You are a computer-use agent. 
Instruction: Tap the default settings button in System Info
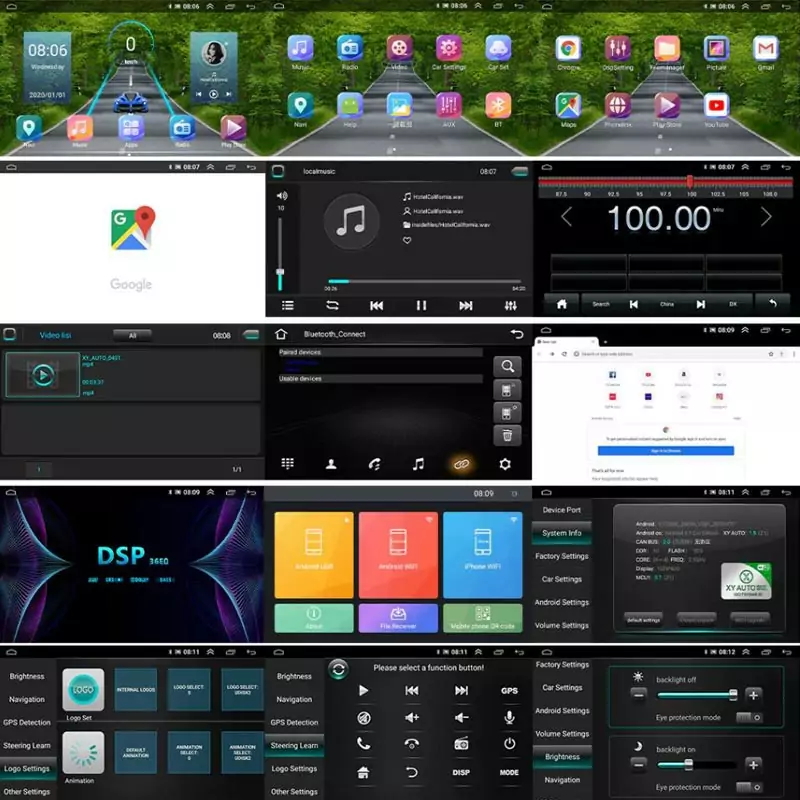[x=643, y=620]
